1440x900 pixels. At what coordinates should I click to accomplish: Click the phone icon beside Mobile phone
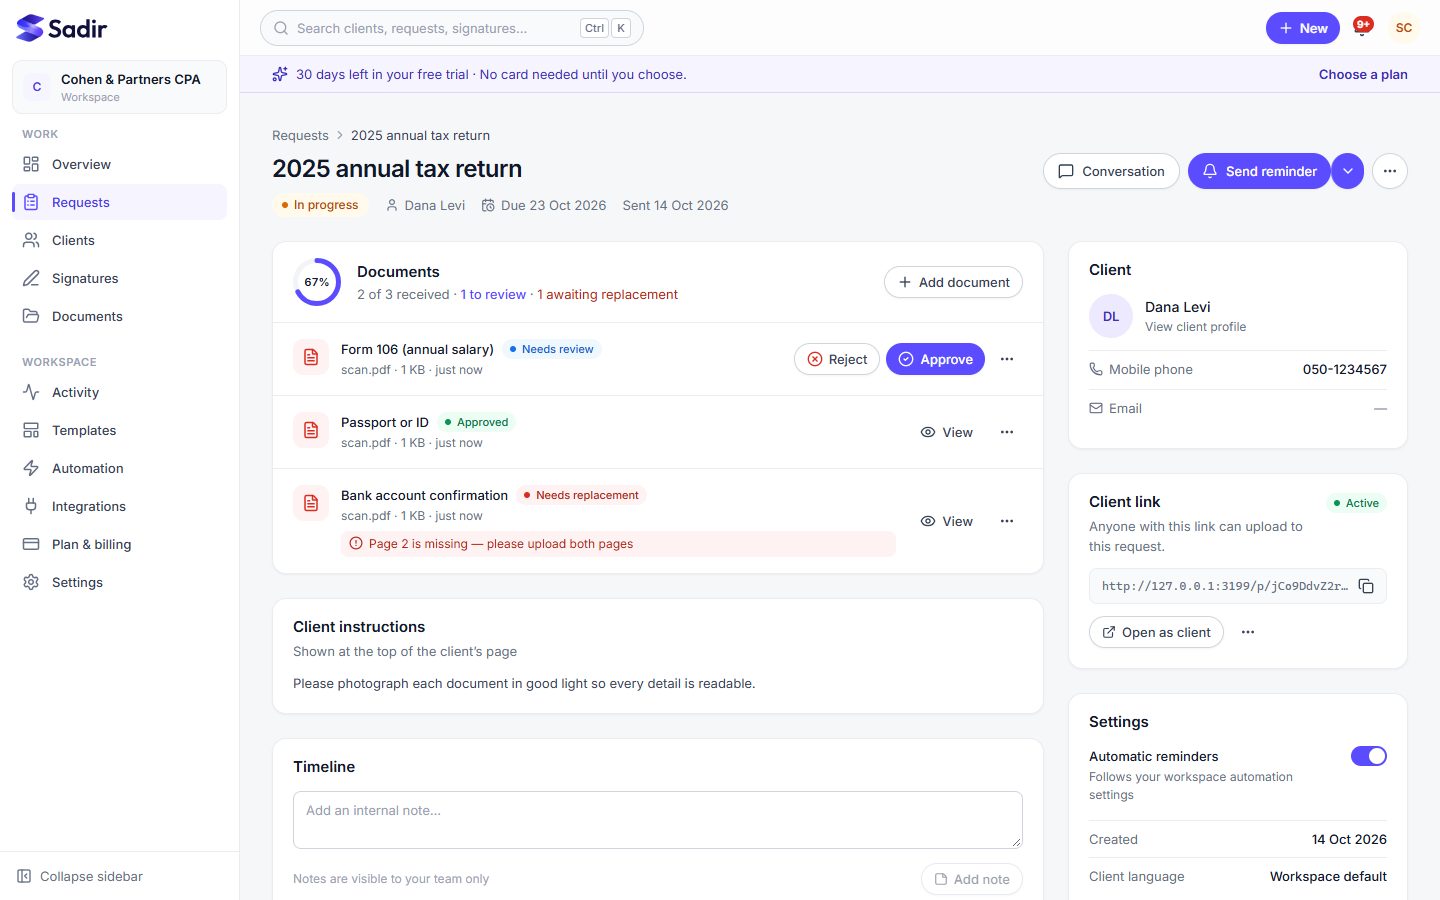[1096, 369]
